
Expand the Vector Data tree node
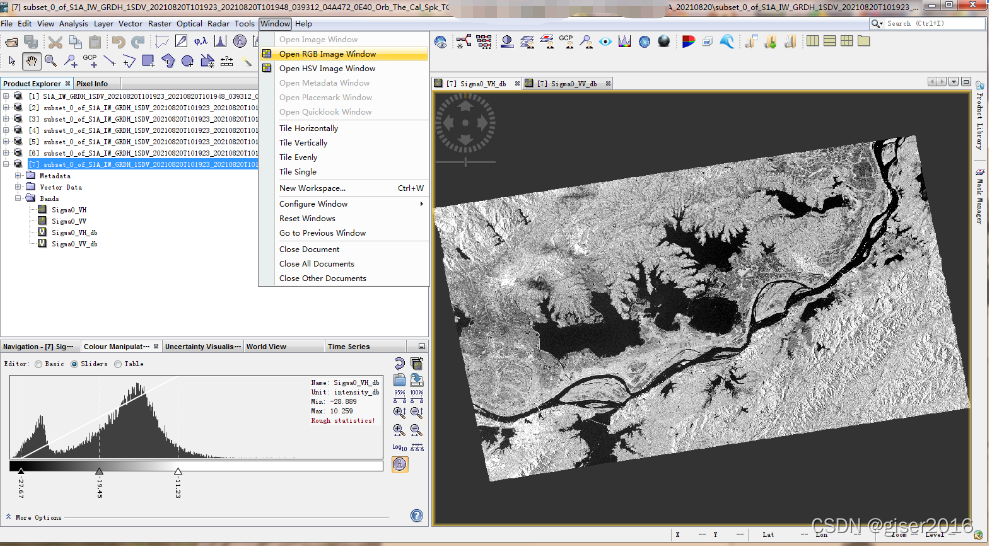pyautogui.click(x=18, y=187)
